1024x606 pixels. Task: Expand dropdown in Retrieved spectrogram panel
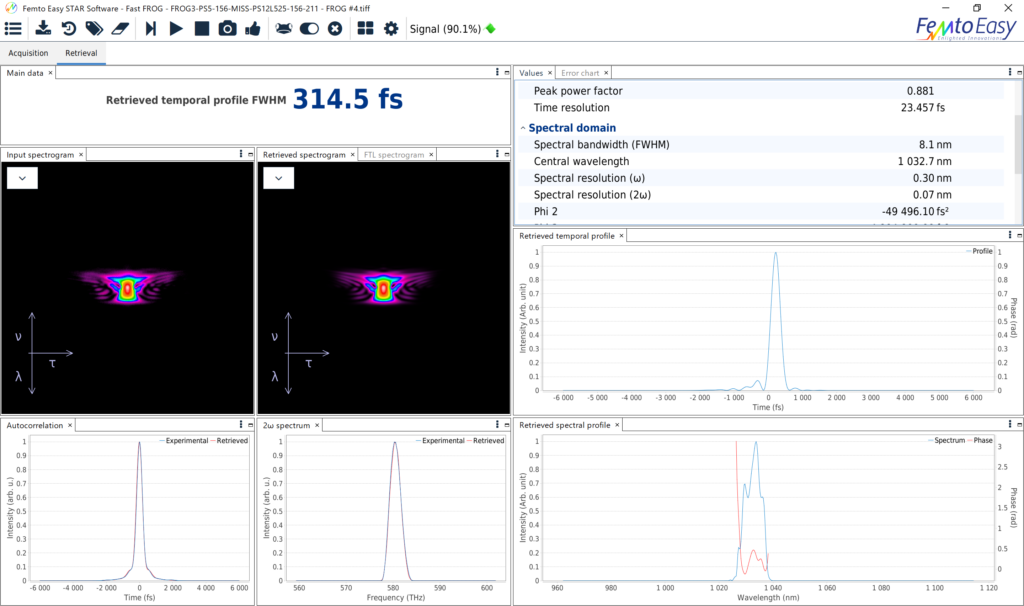pyautogui.click(x=279, y=178)
